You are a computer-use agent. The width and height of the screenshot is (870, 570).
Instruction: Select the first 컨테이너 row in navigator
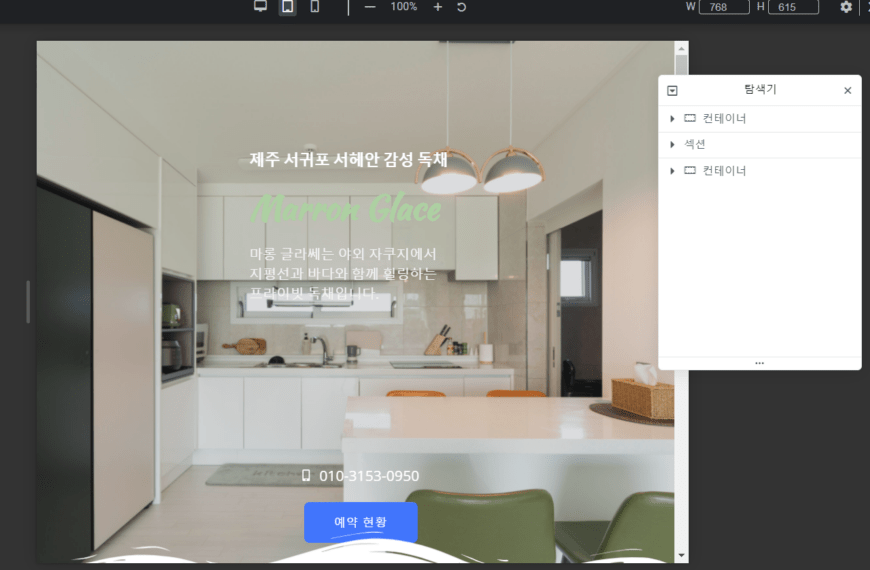coord(760,118)
